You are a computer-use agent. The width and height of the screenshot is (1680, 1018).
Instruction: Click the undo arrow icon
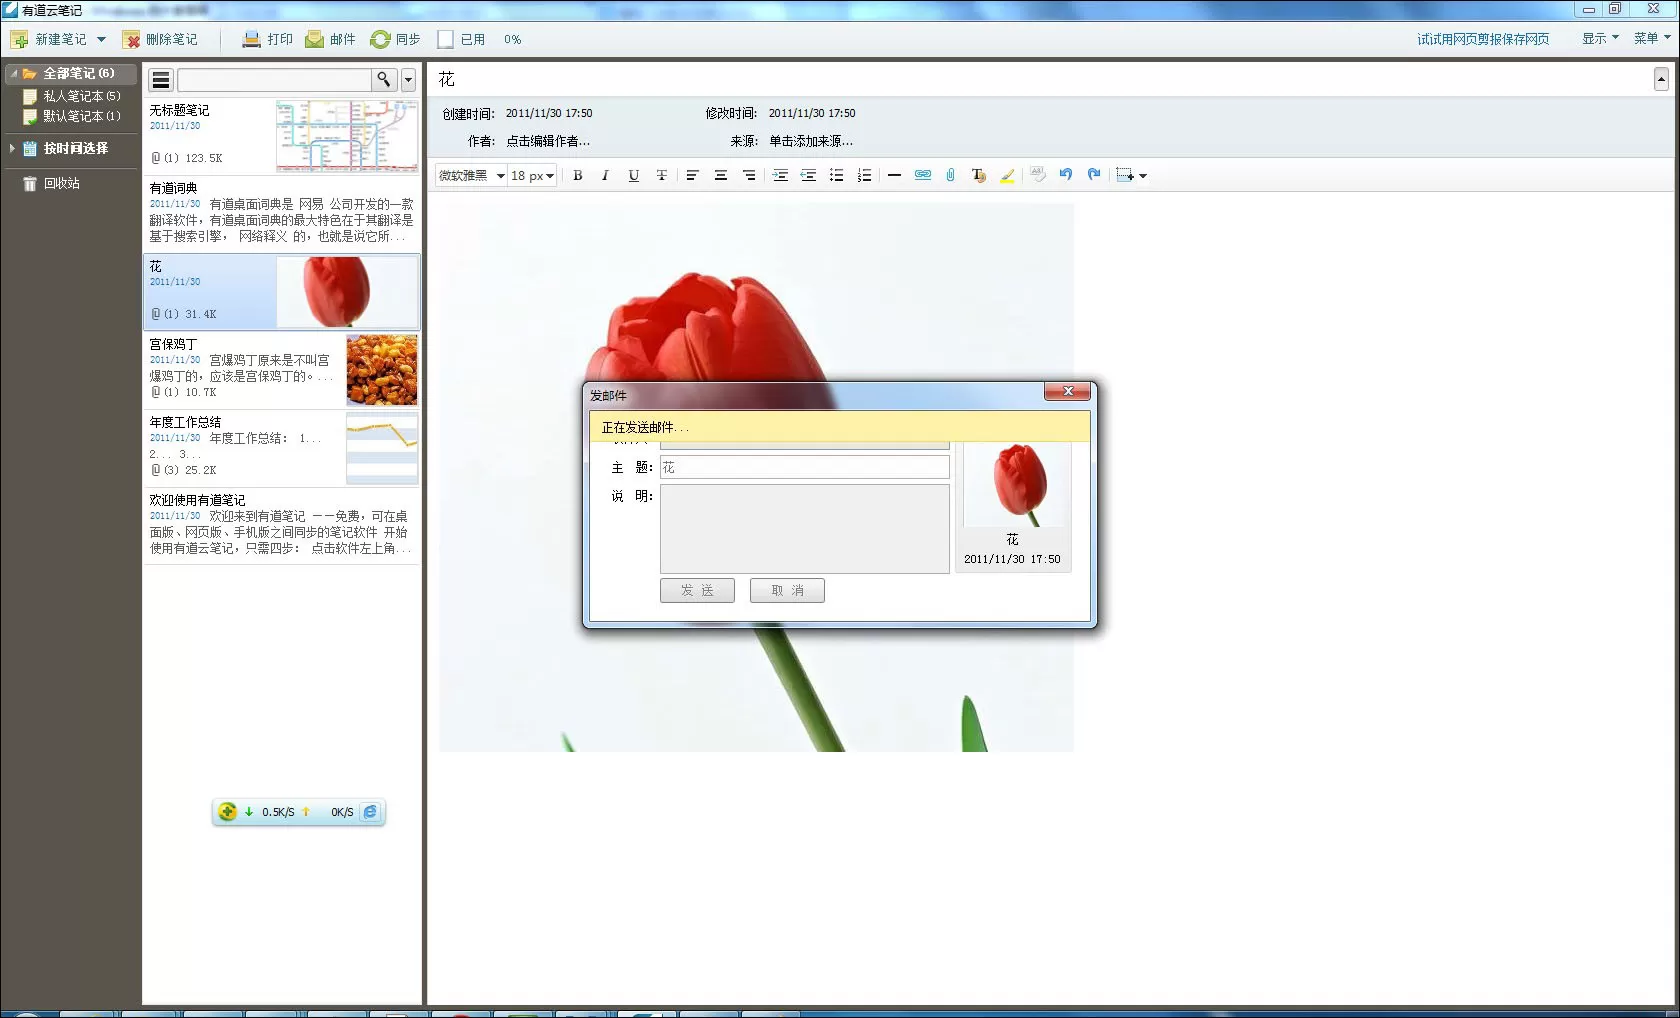(1066, 175)
